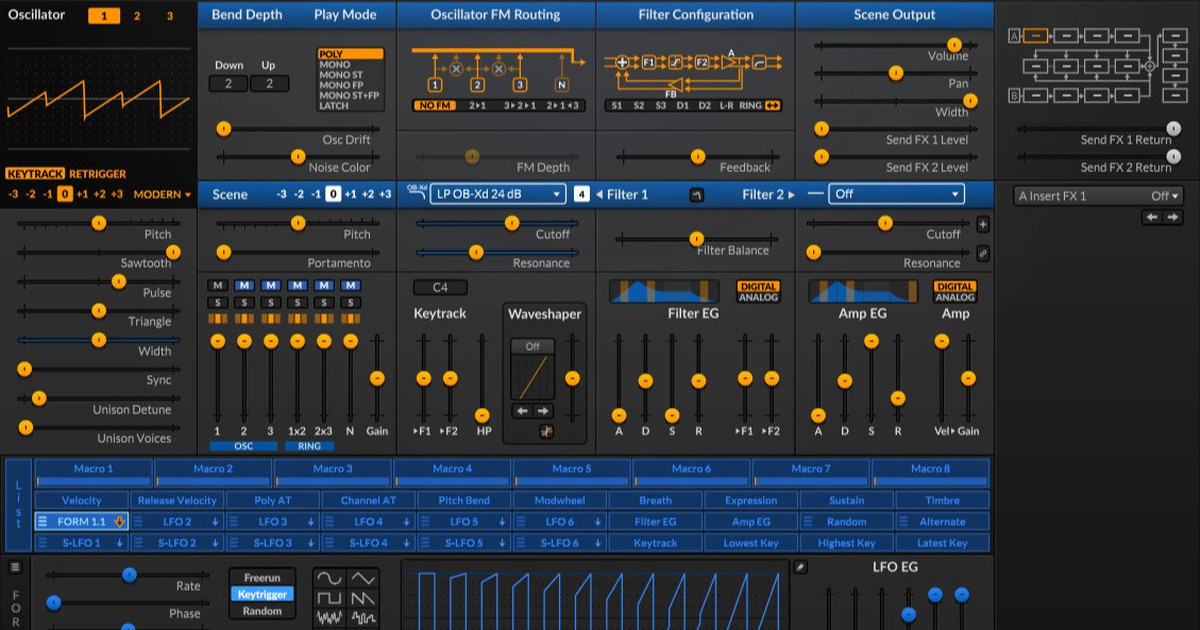Switch to oscillator 2 tab

click(137, 16)
